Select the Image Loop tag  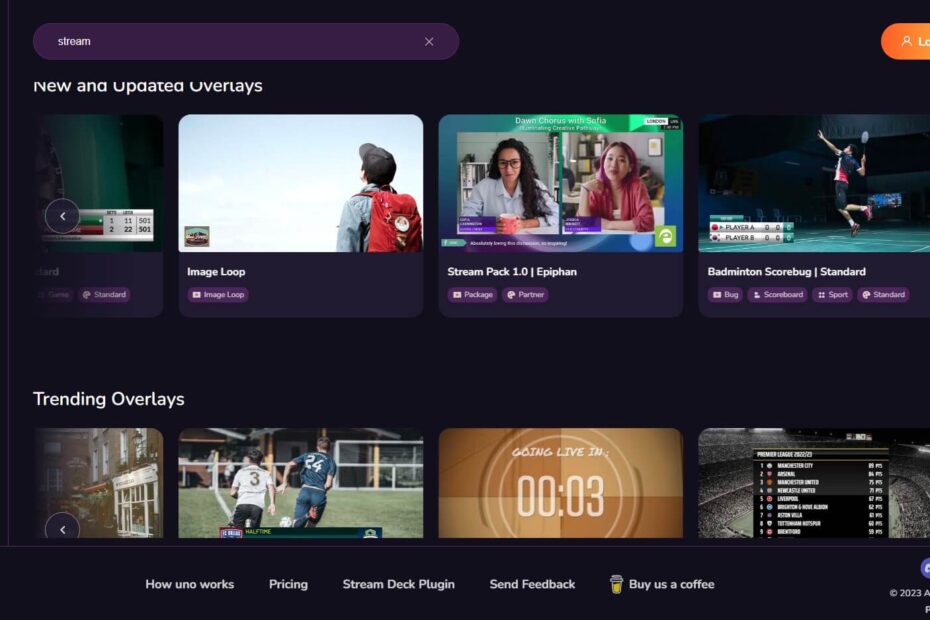click(218, 295)
